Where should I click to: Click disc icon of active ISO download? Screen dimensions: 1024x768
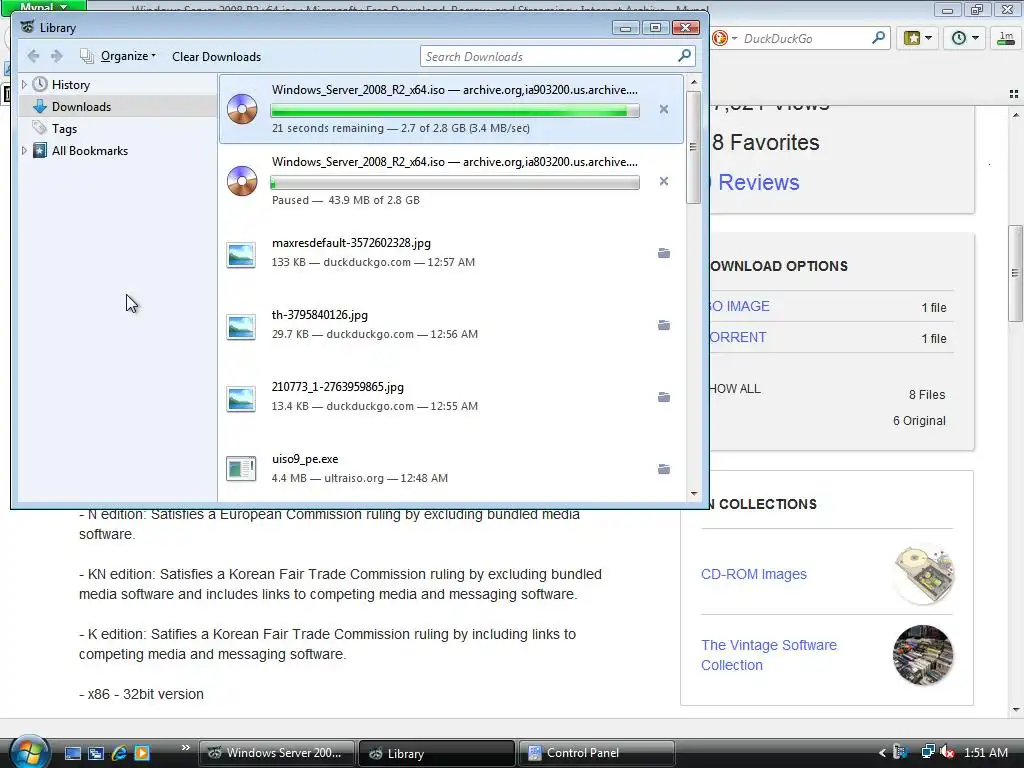click(x=242, y=109)
